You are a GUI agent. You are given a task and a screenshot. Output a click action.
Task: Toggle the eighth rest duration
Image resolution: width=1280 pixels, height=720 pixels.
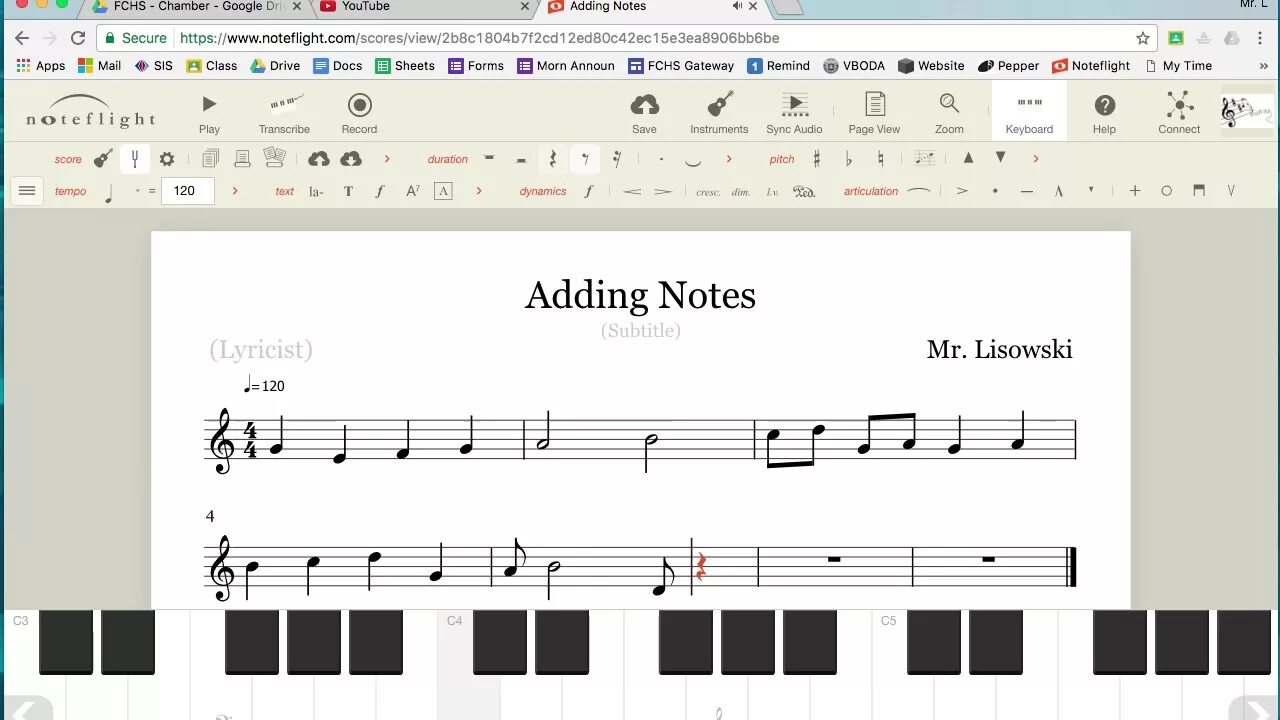click(585, 159)
